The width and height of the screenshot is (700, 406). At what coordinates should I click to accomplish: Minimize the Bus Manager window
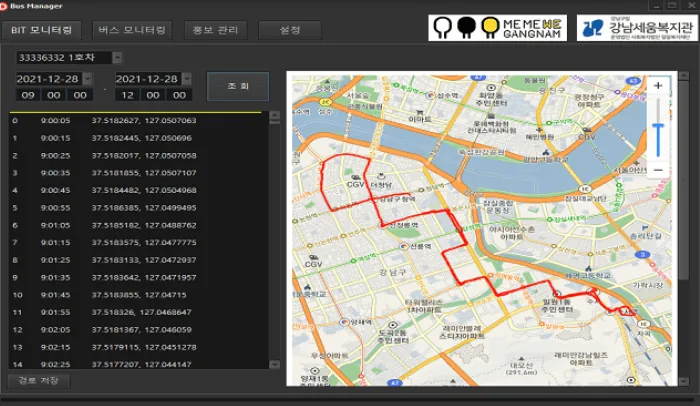pos(656,6)
